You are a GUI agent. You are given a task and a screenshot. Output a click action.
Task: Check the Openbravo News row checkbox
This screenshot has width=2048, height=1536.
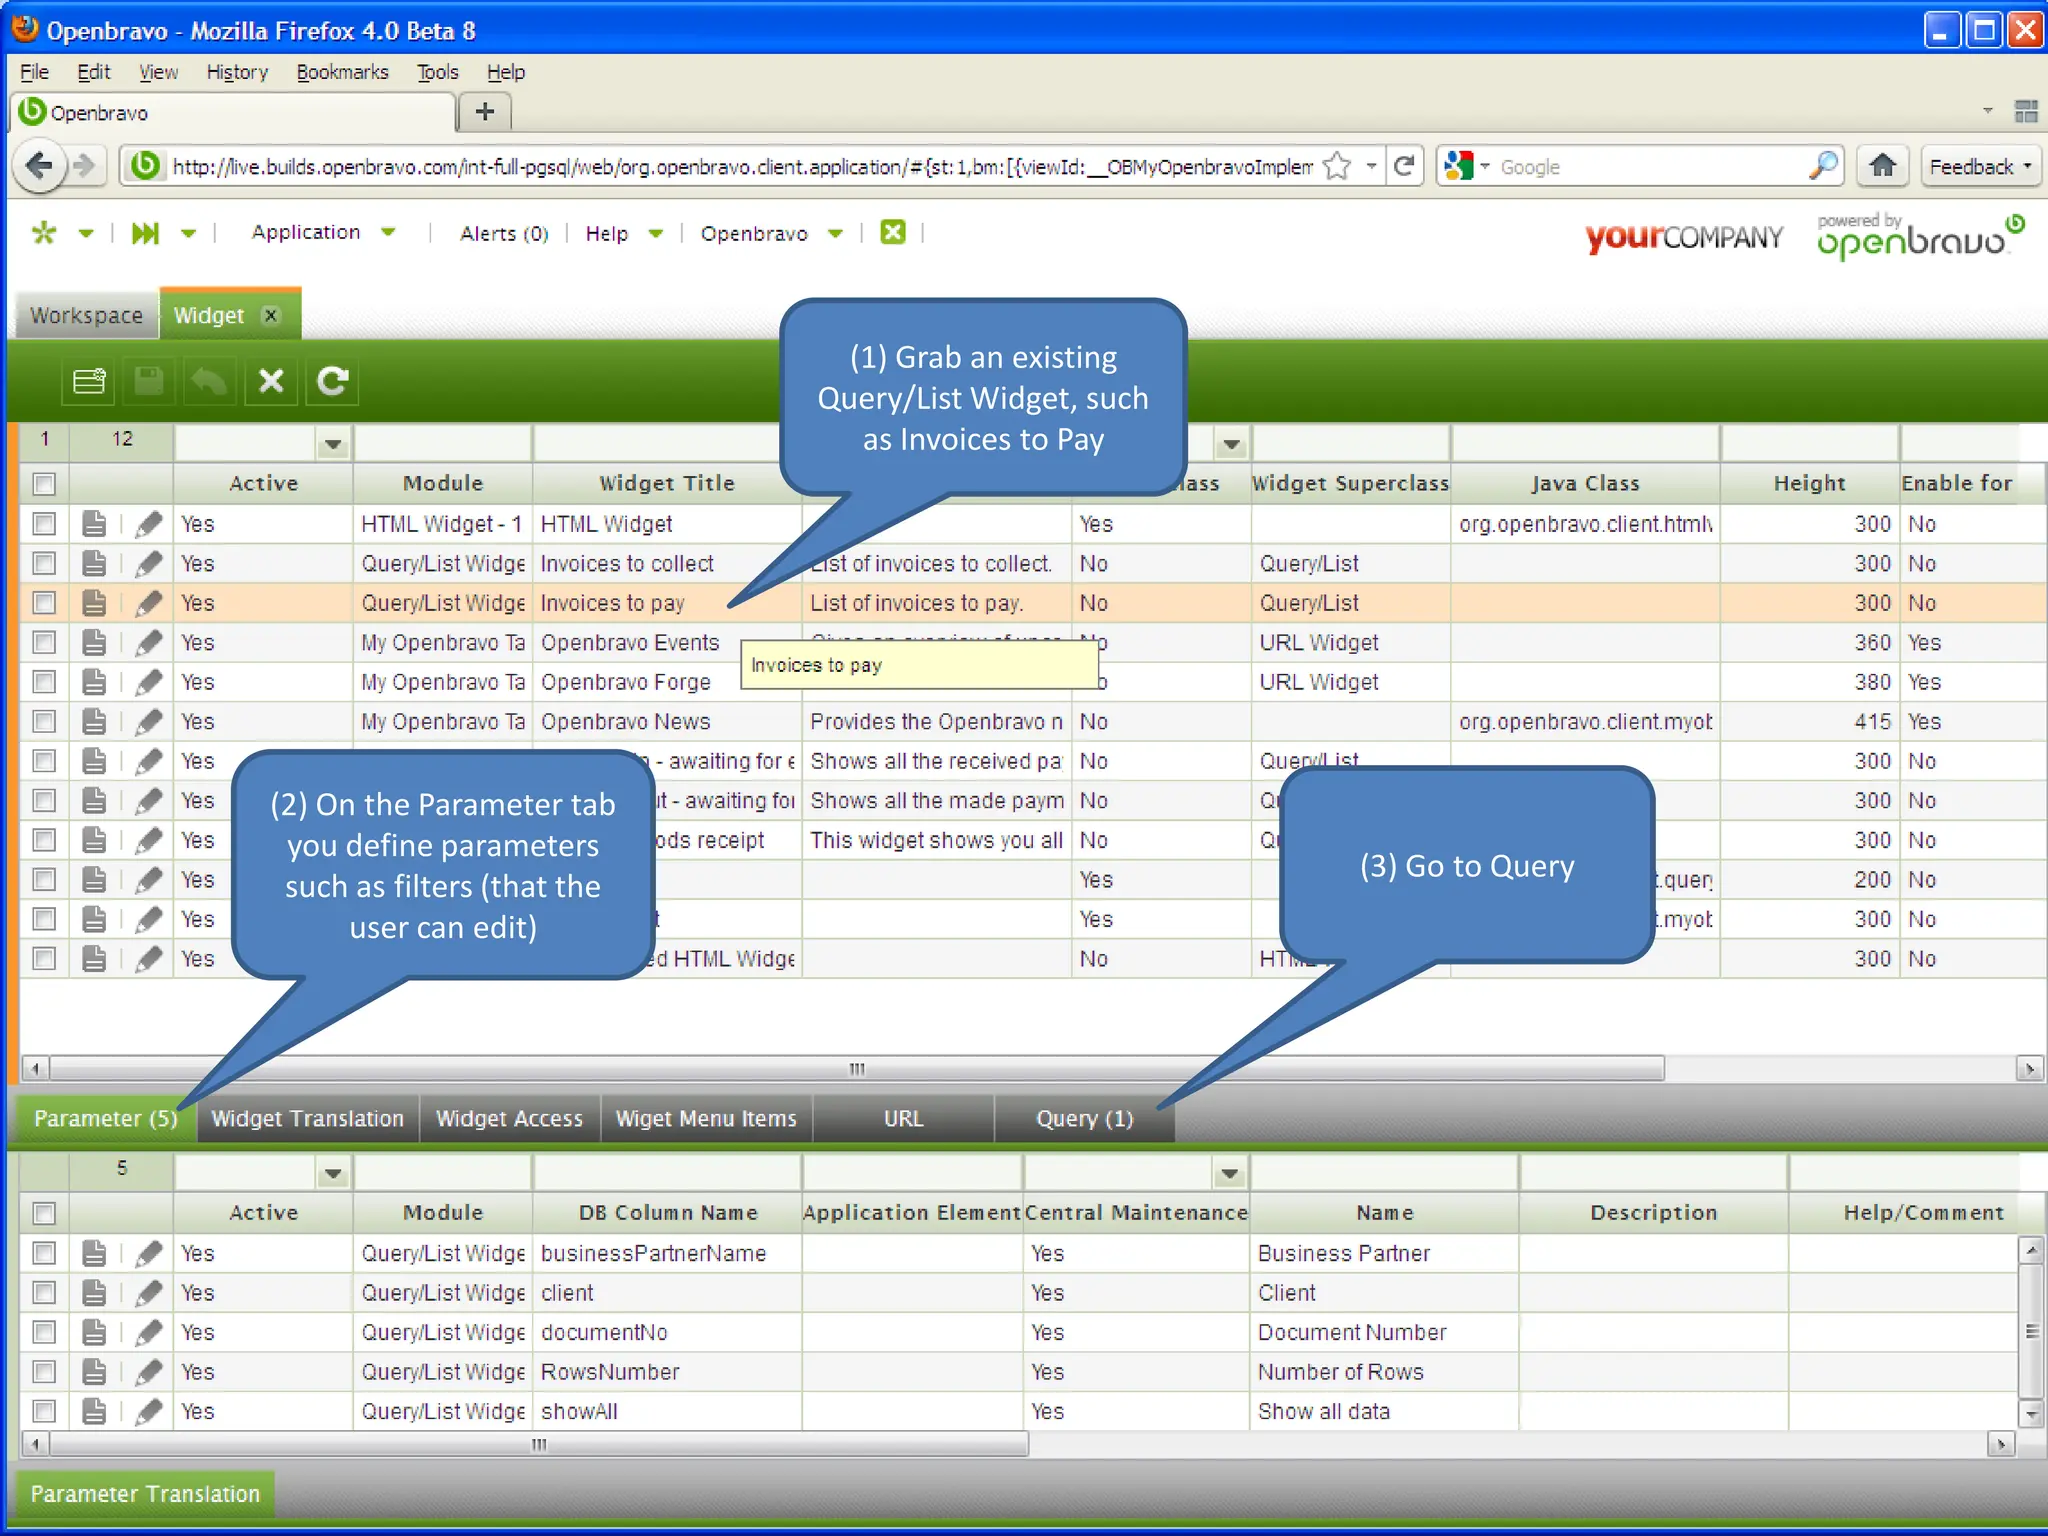(44, 722)
